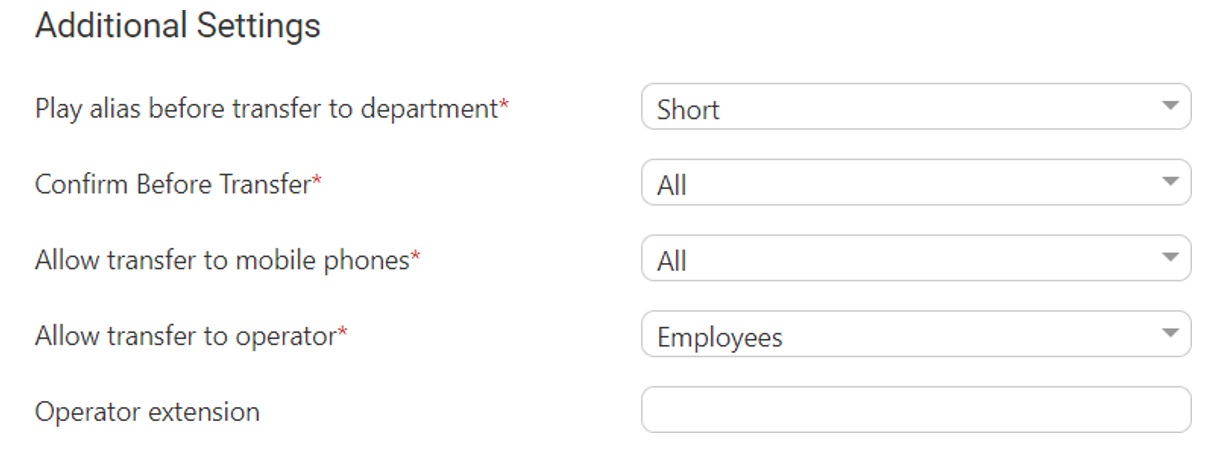Click the mobile phones dropdown arrow icon
The image size is (1230, 453).
tap(1170, 258)
